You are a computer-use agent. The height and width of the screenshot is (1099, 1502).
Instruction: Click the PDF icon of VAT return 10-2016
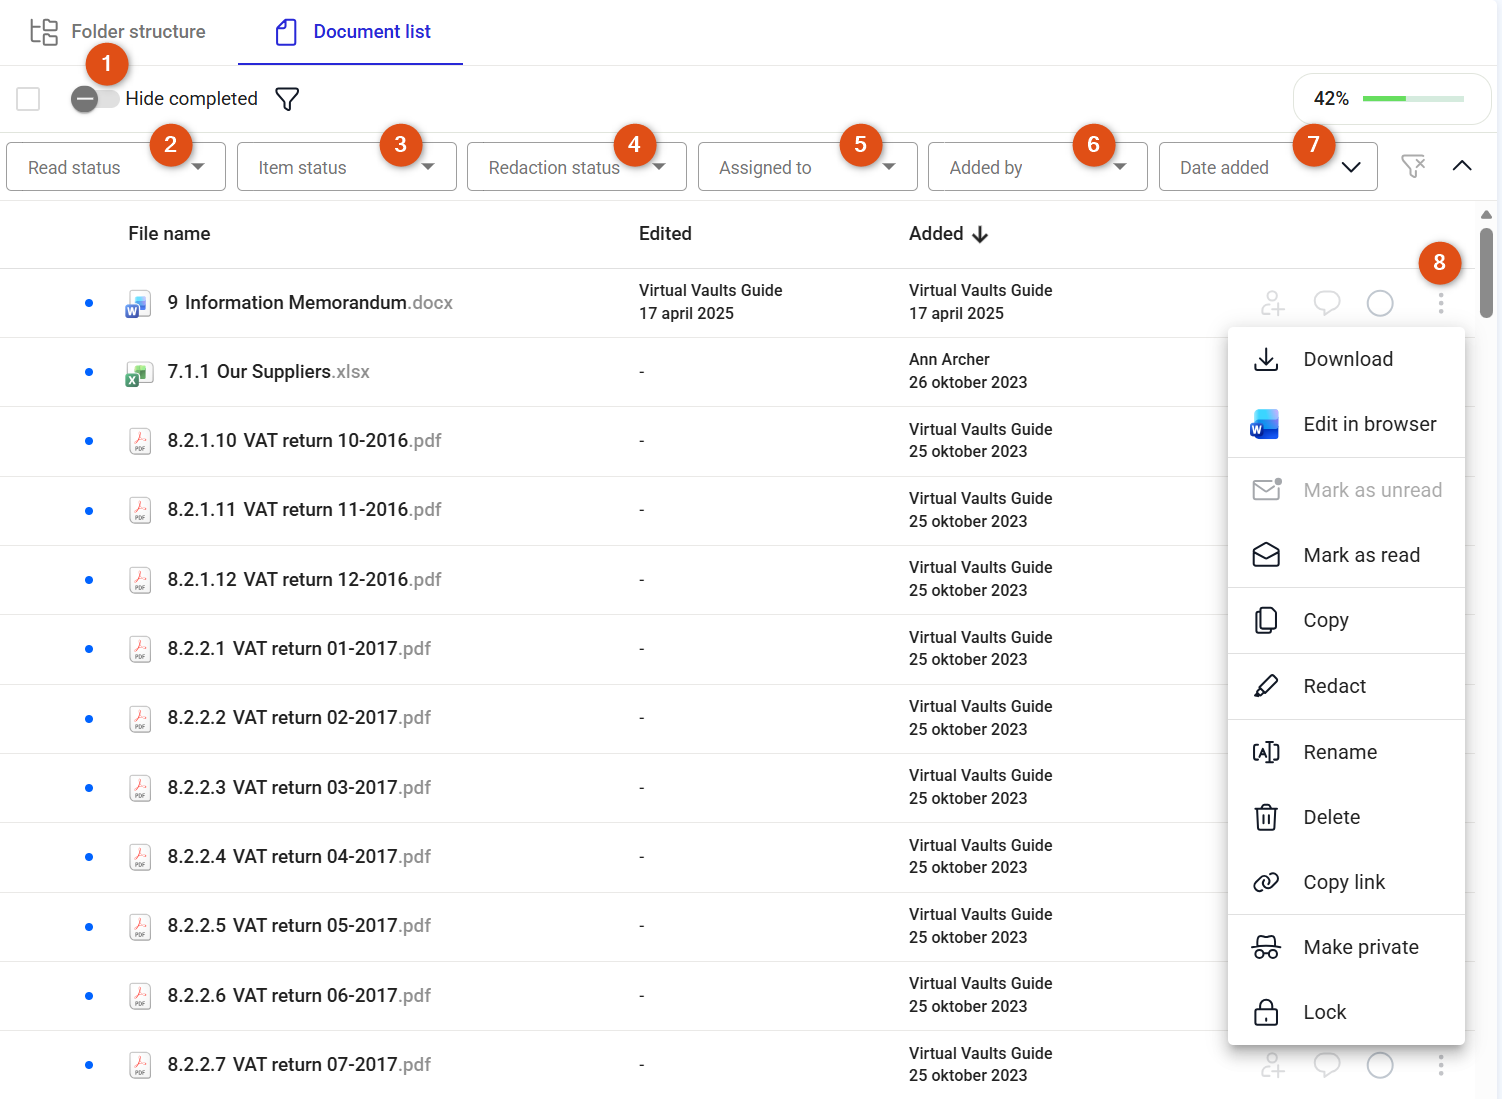click(x=140, y=441)
